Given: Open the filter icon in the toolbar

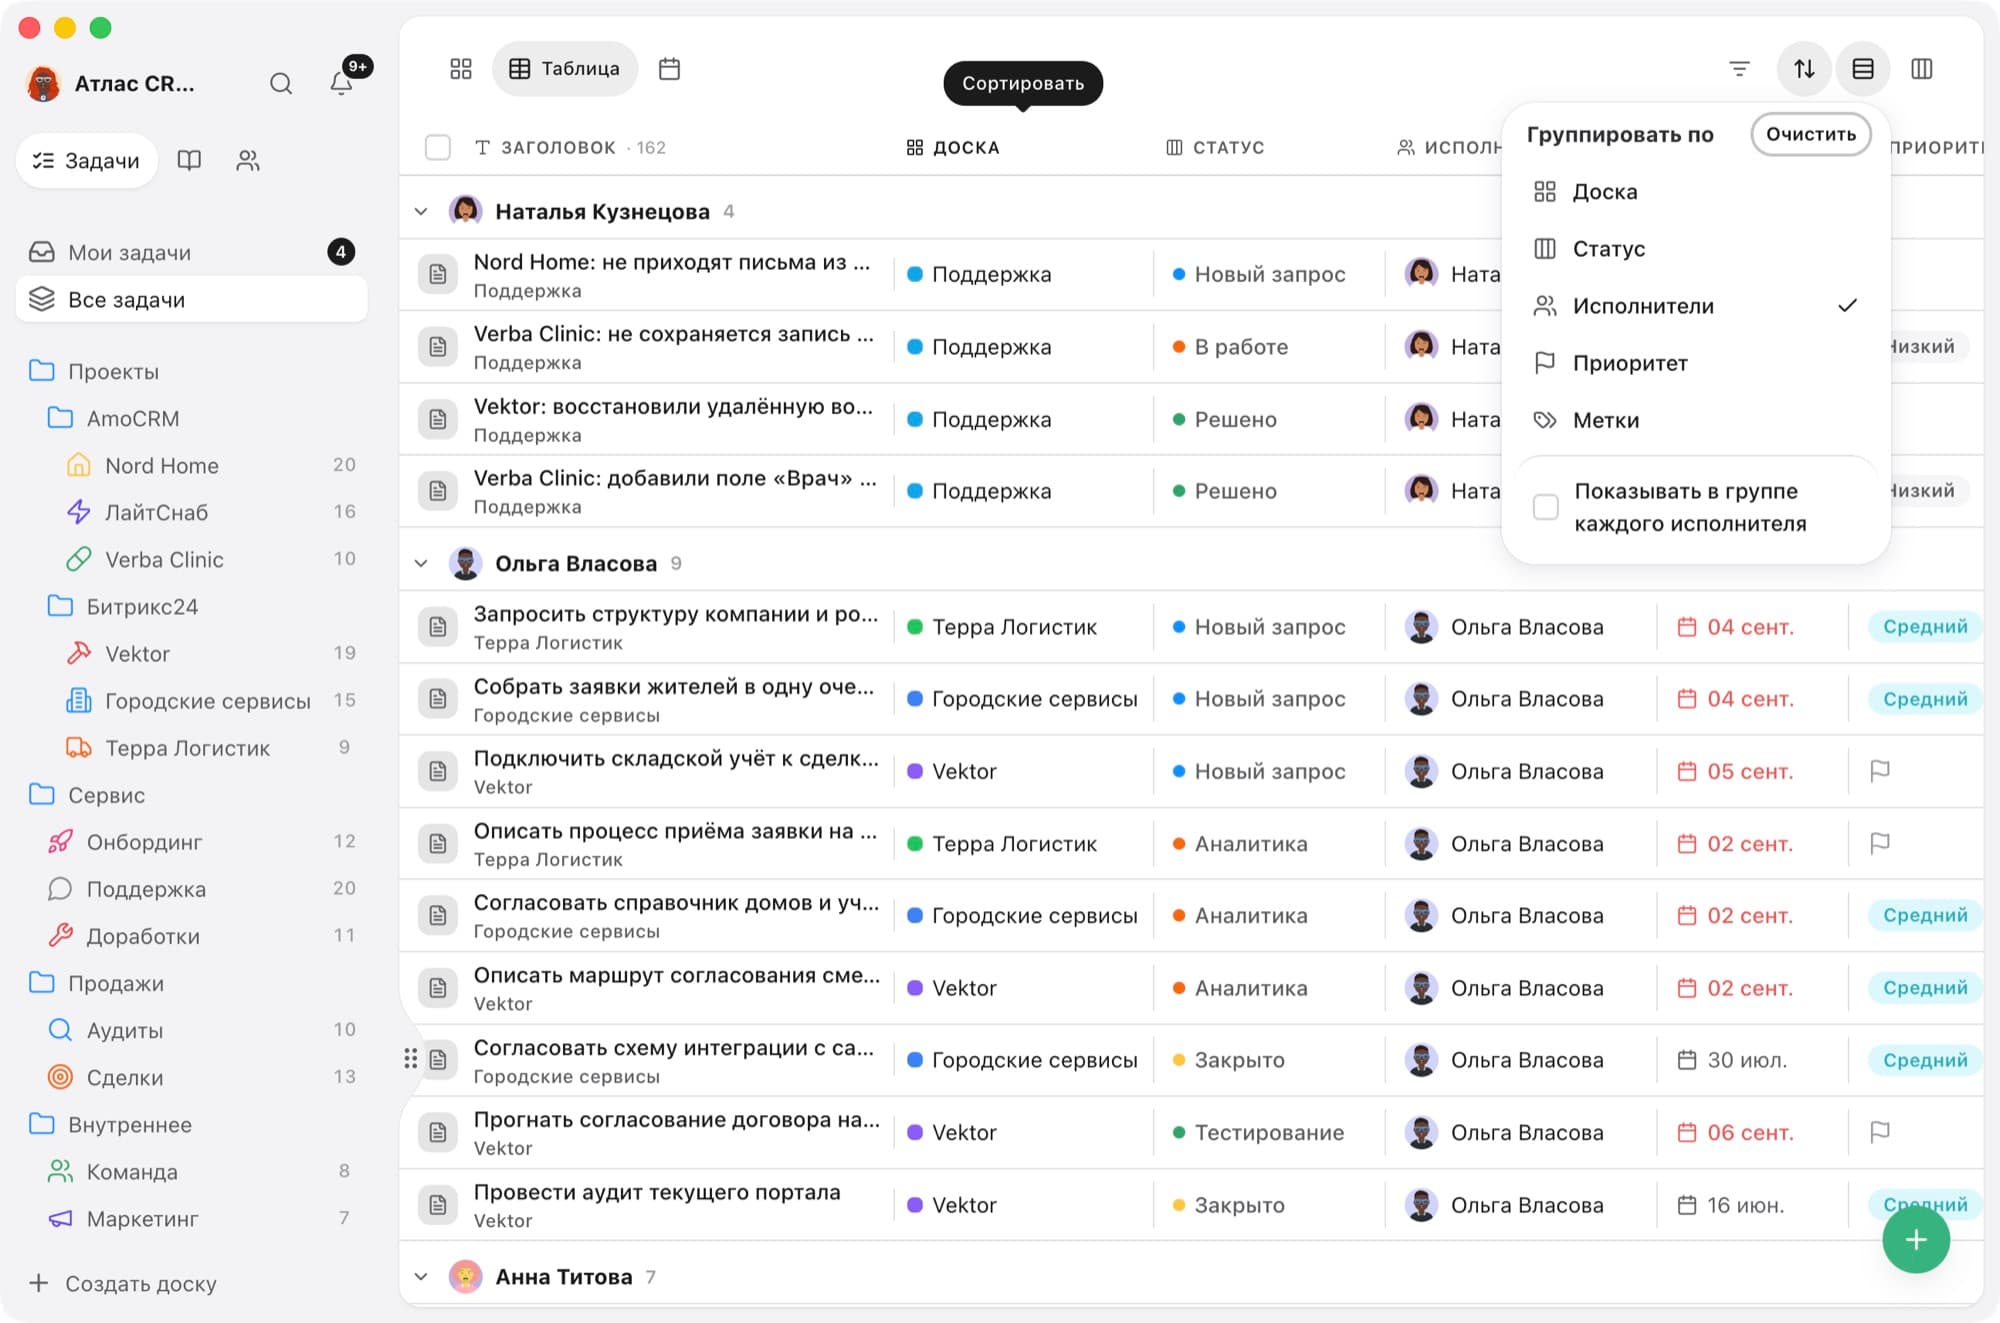Looking at the screenshot, I should click(x=1740, y=69).
